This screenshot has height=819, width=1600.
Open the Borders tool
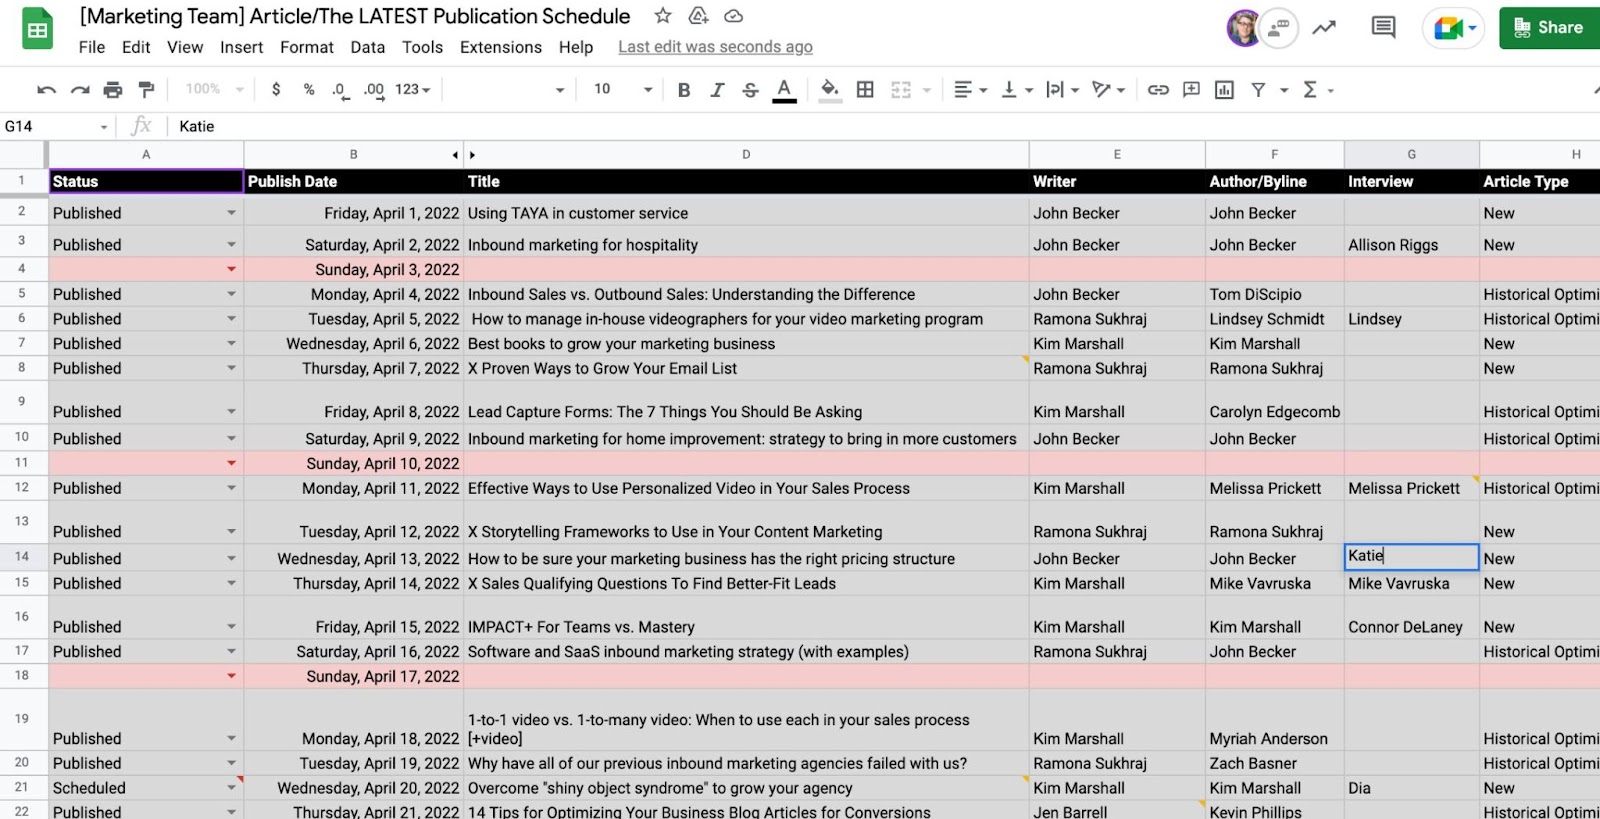pyautogui.click(x=865, y=90)
